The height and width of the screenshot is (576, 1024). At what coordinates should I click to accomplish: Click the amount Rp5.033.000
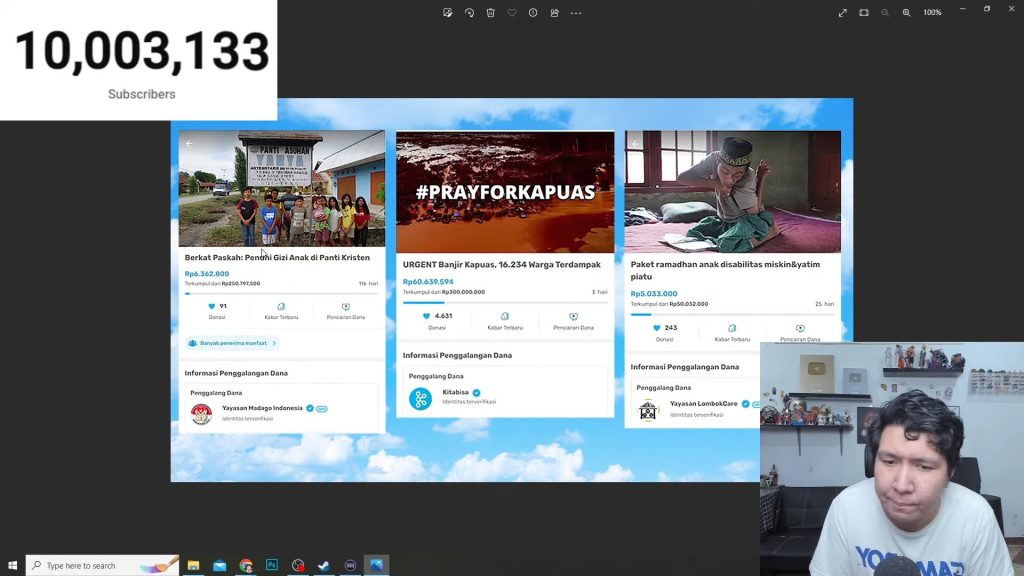[654, 294]
